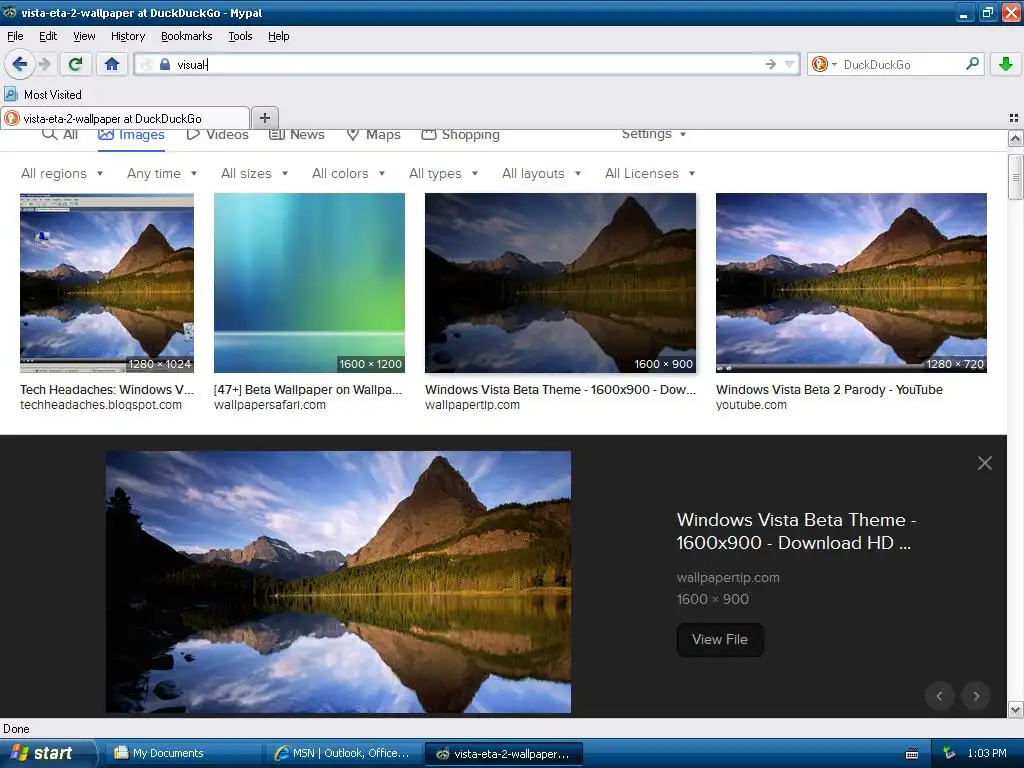Show previous image with left chevron
Viewport: 1024px width, 768px height.
[x=940, y=696]
